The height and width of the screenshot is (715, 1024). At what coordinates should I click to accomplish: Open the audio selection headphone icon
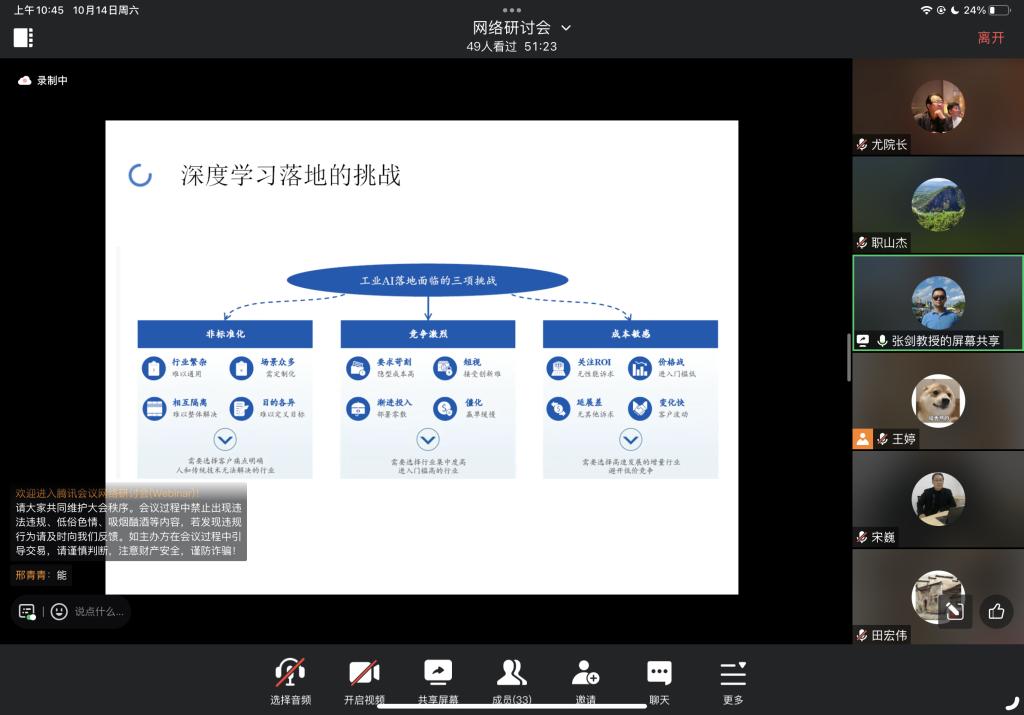290,673
